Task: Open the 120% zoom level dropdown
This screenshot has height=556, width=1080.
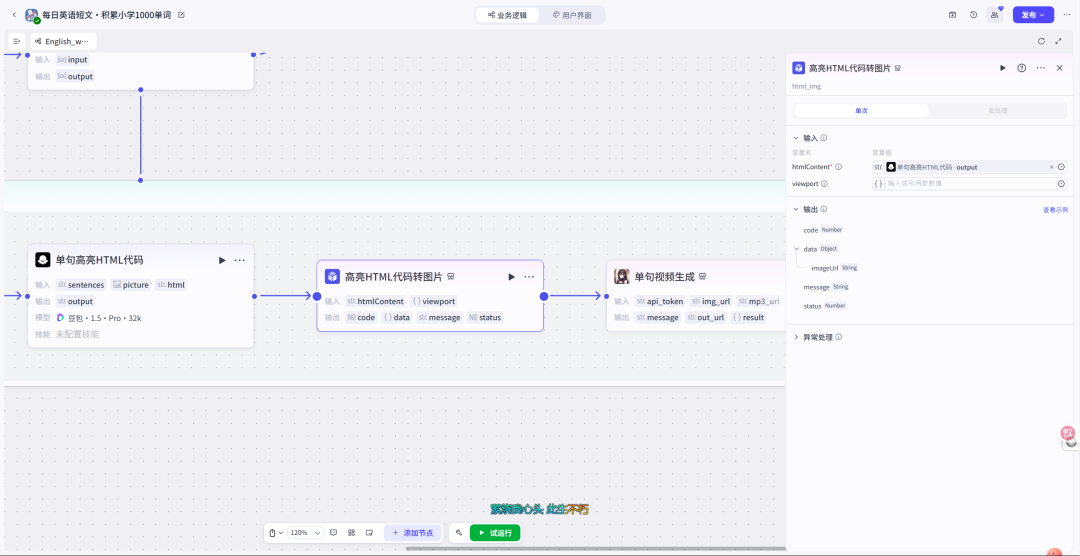Action: (x=306, y=533)
